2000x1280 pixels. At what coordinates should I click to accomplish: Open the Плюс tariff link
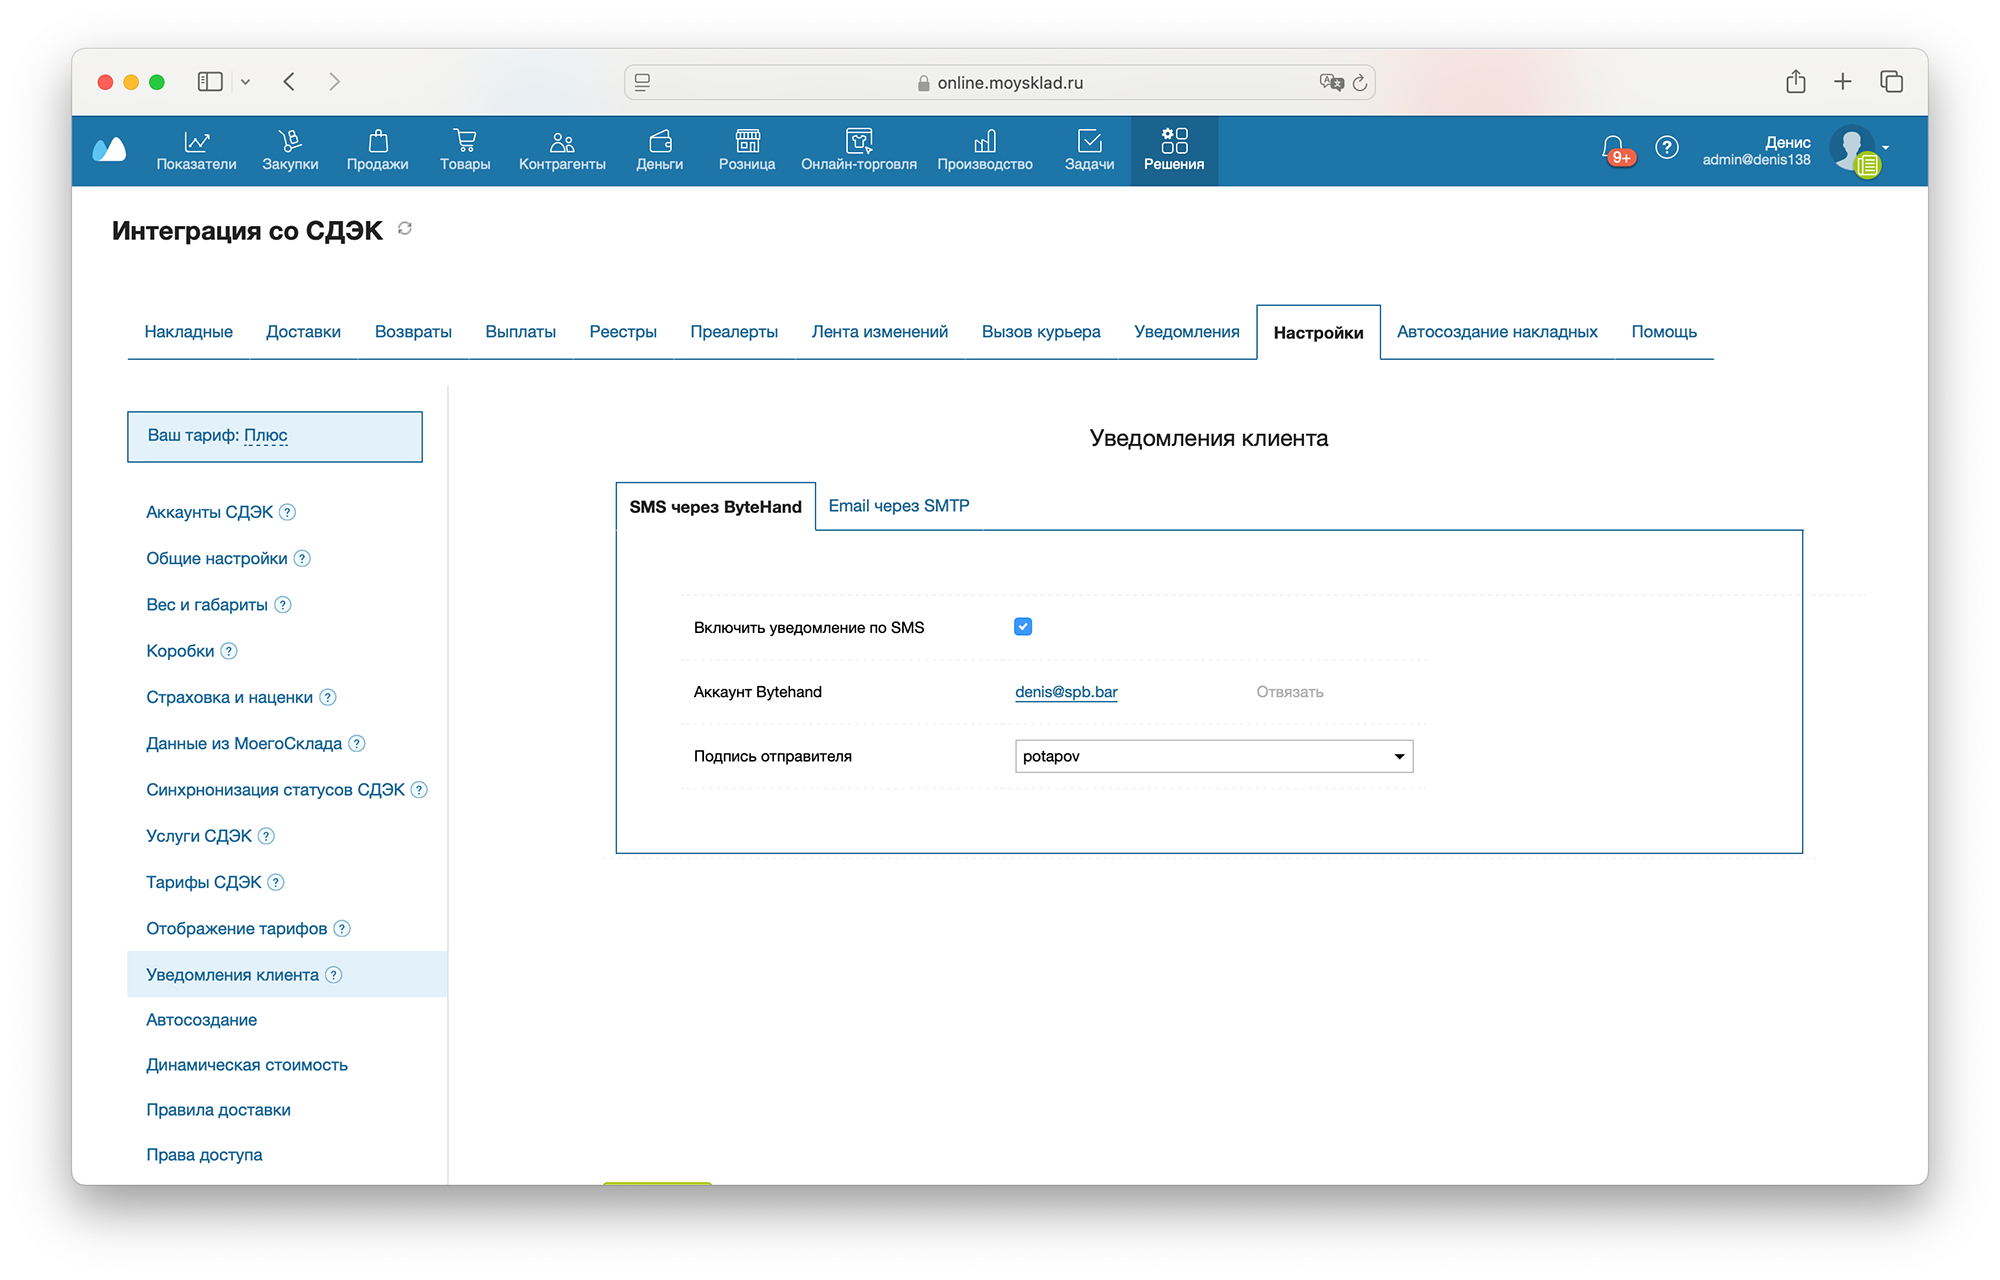[x=265, y=435]
